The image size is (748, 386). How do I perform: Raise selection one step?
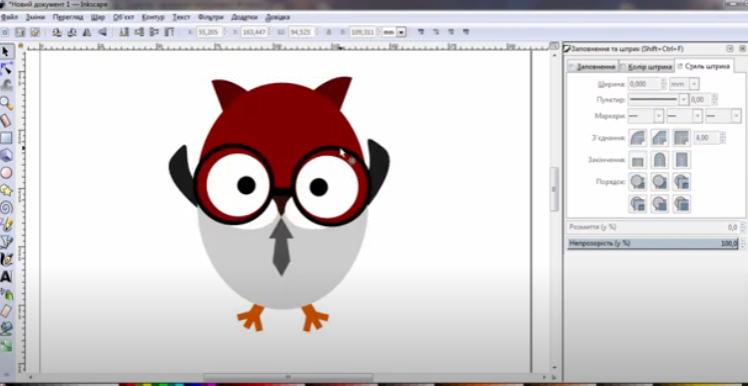154,32
